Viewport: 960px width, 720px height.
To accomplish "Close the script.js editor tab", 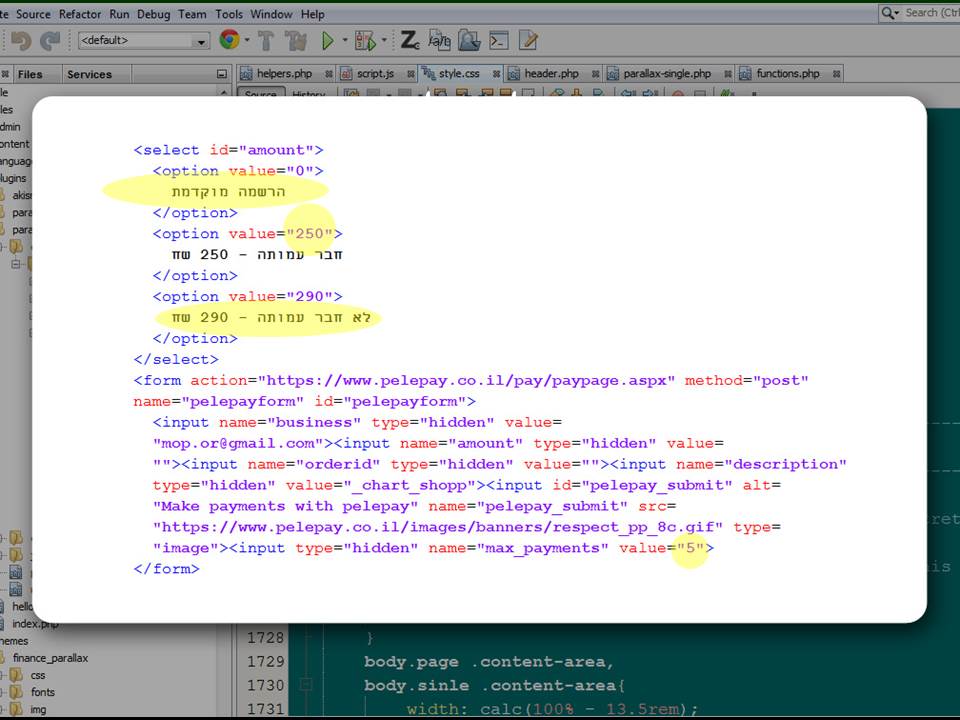I will [x=411, y=74].
